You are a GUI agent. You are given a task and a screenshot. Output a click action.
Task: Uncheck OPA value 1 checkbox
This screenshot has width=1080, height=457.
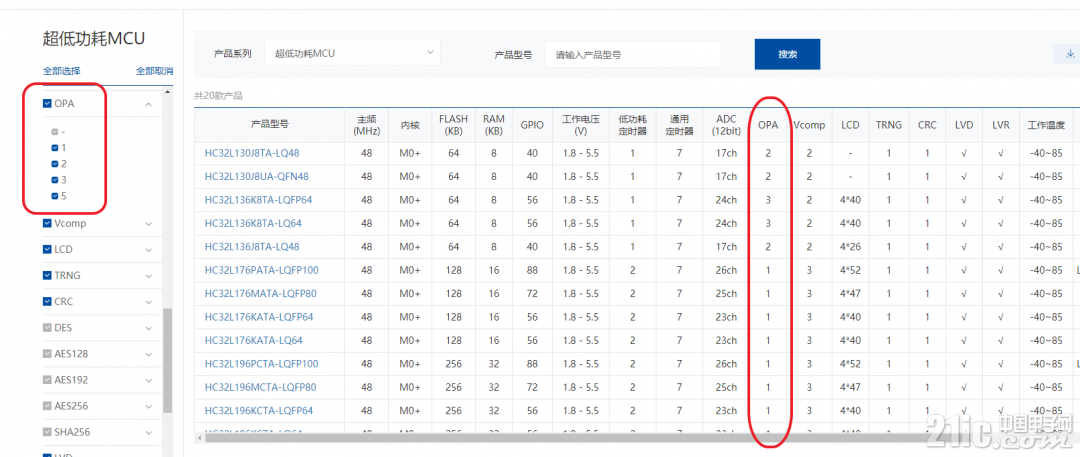click(x=55, y=148)
